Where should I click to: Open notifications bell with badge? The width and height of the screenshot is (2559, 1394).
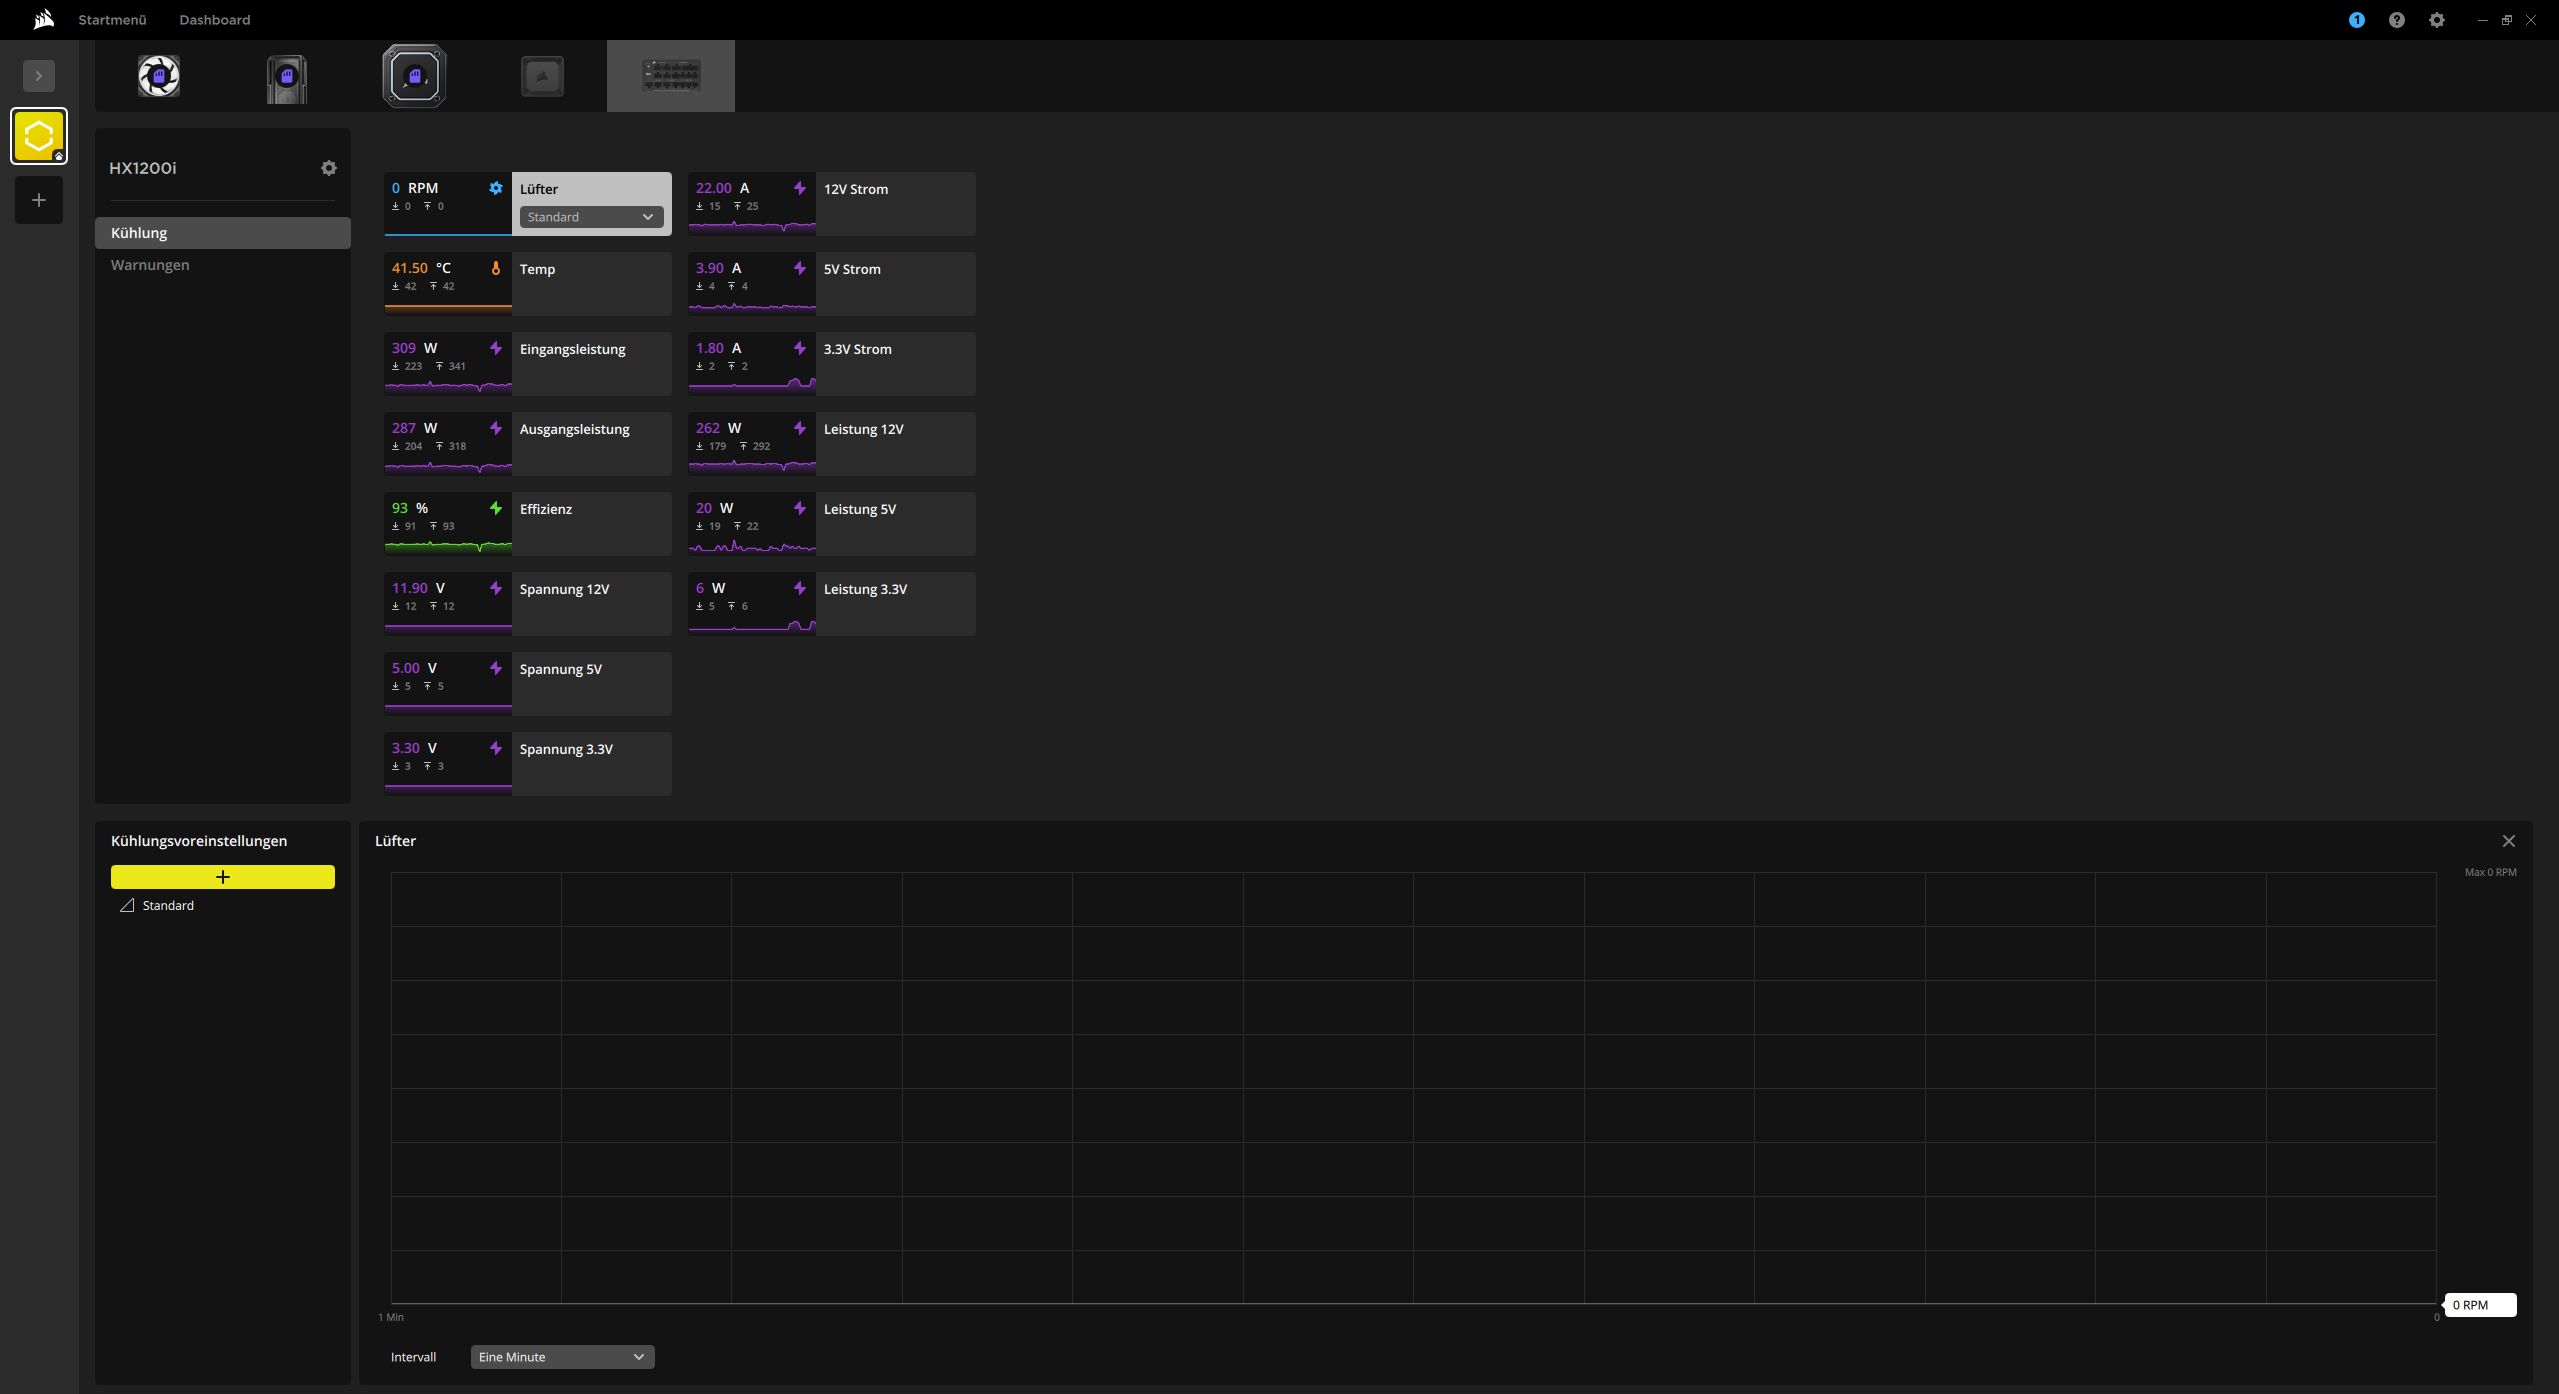(x=2356, y=20)
